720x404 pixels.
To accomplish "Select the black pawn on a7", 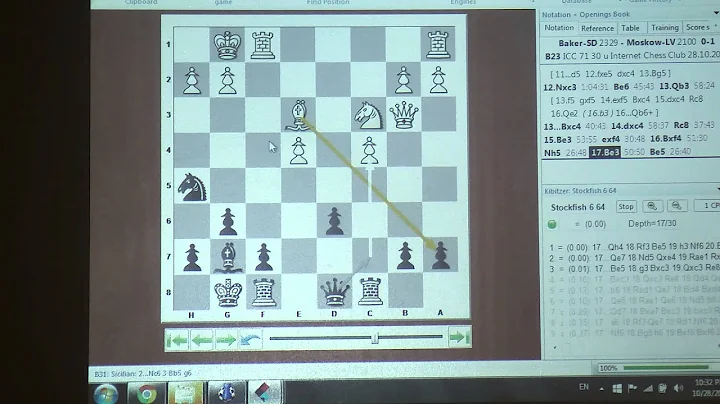I will [x=440, y=256].
